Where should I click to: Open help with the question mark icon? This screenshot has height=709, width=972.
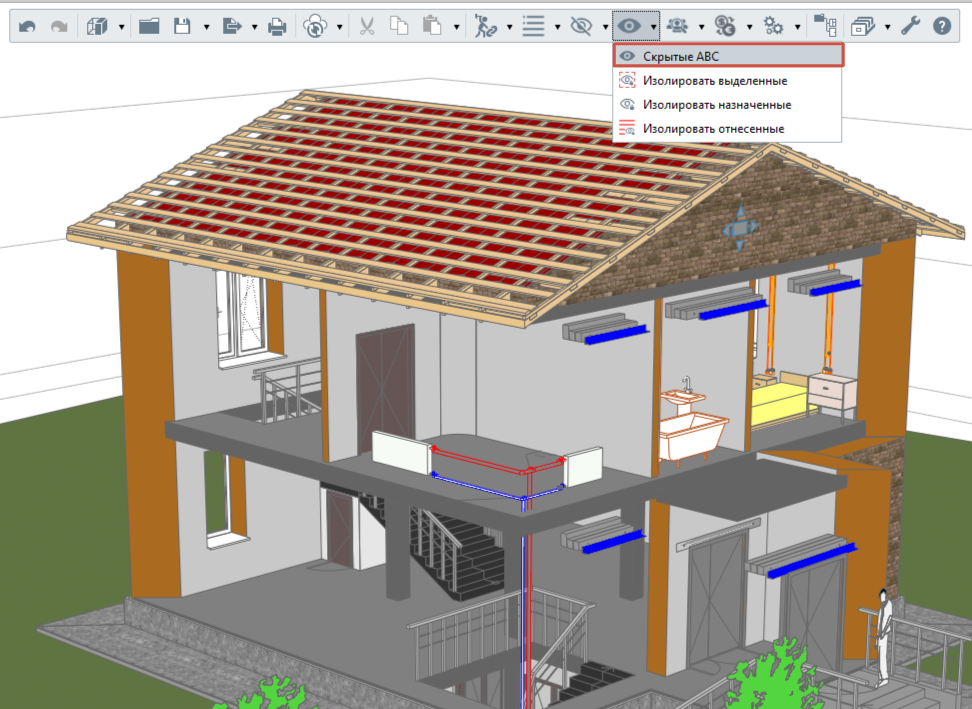tap(942, 26)
